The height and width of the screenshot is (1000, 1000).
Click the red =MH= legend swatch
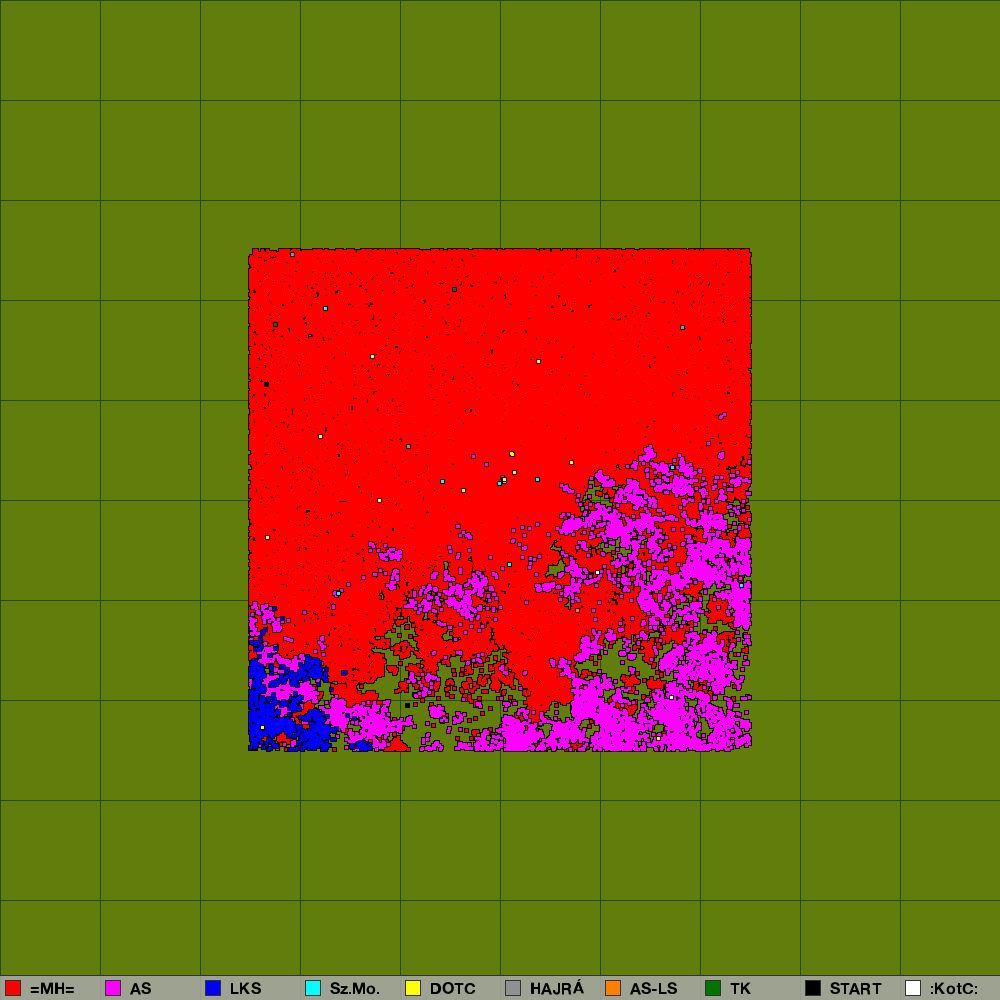click(x=13, y=988)
